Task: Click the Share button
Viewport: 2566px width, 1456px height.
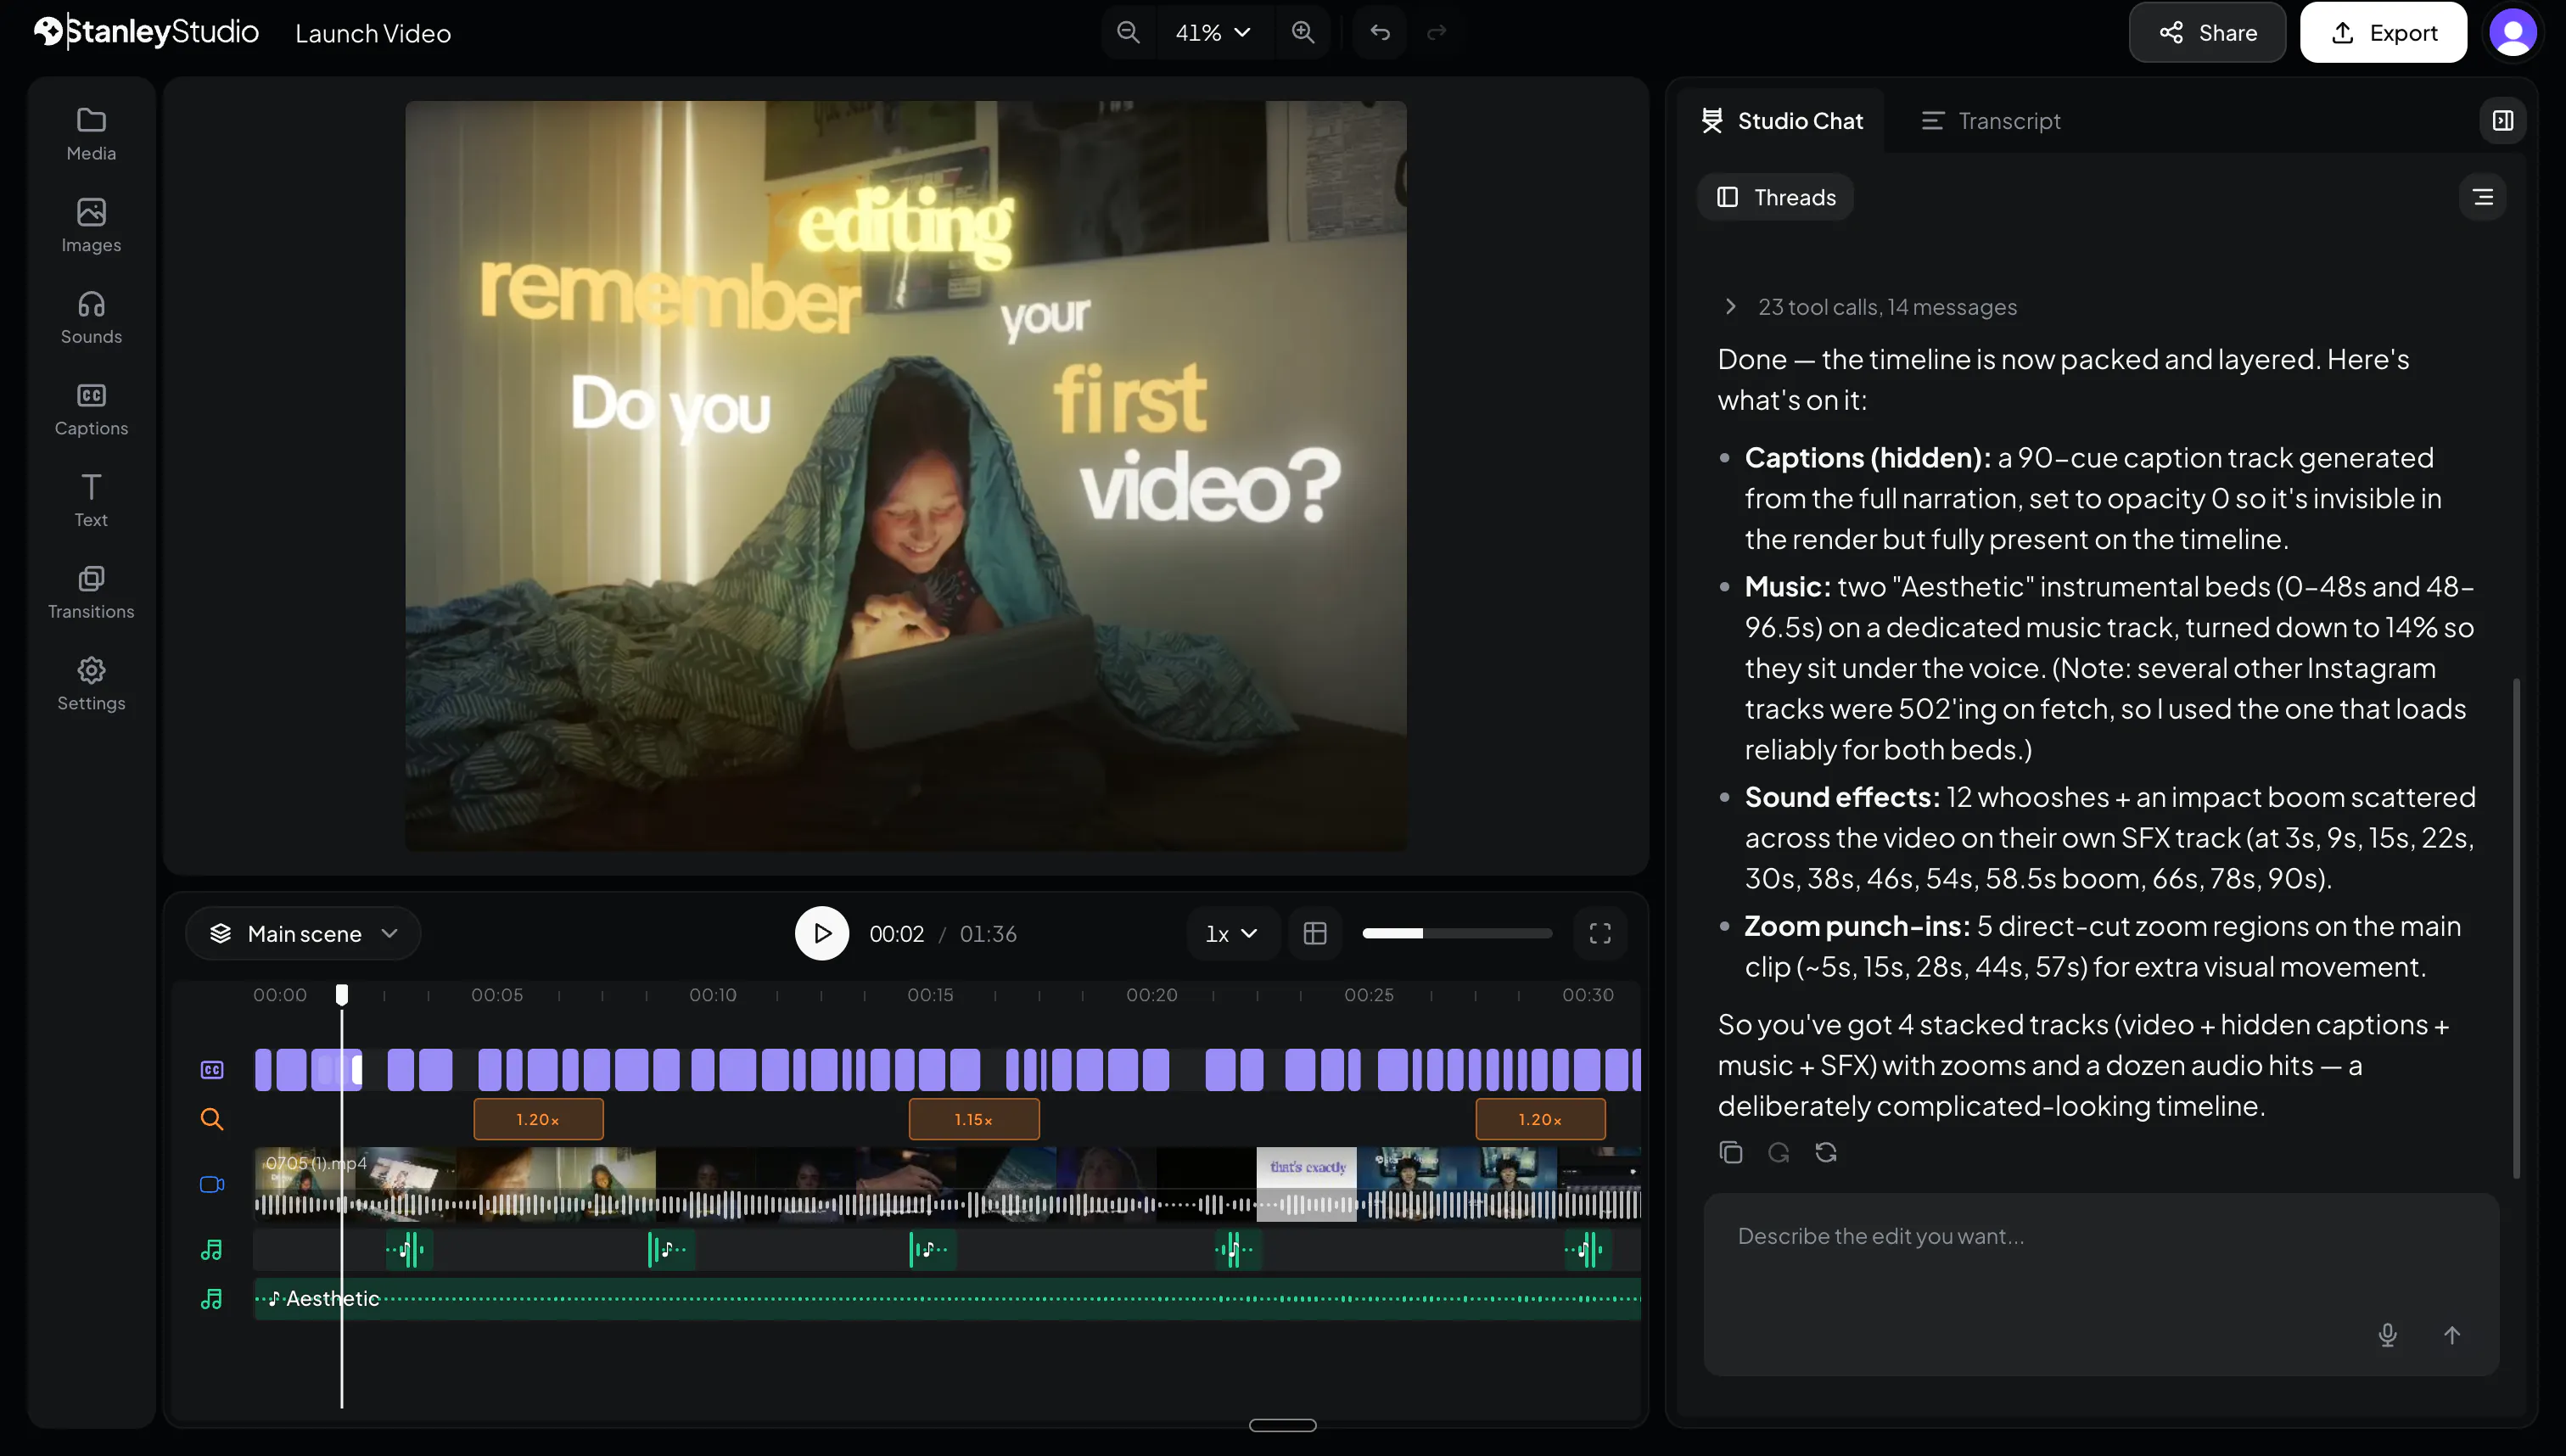Action: click(x=2208, y=33)
